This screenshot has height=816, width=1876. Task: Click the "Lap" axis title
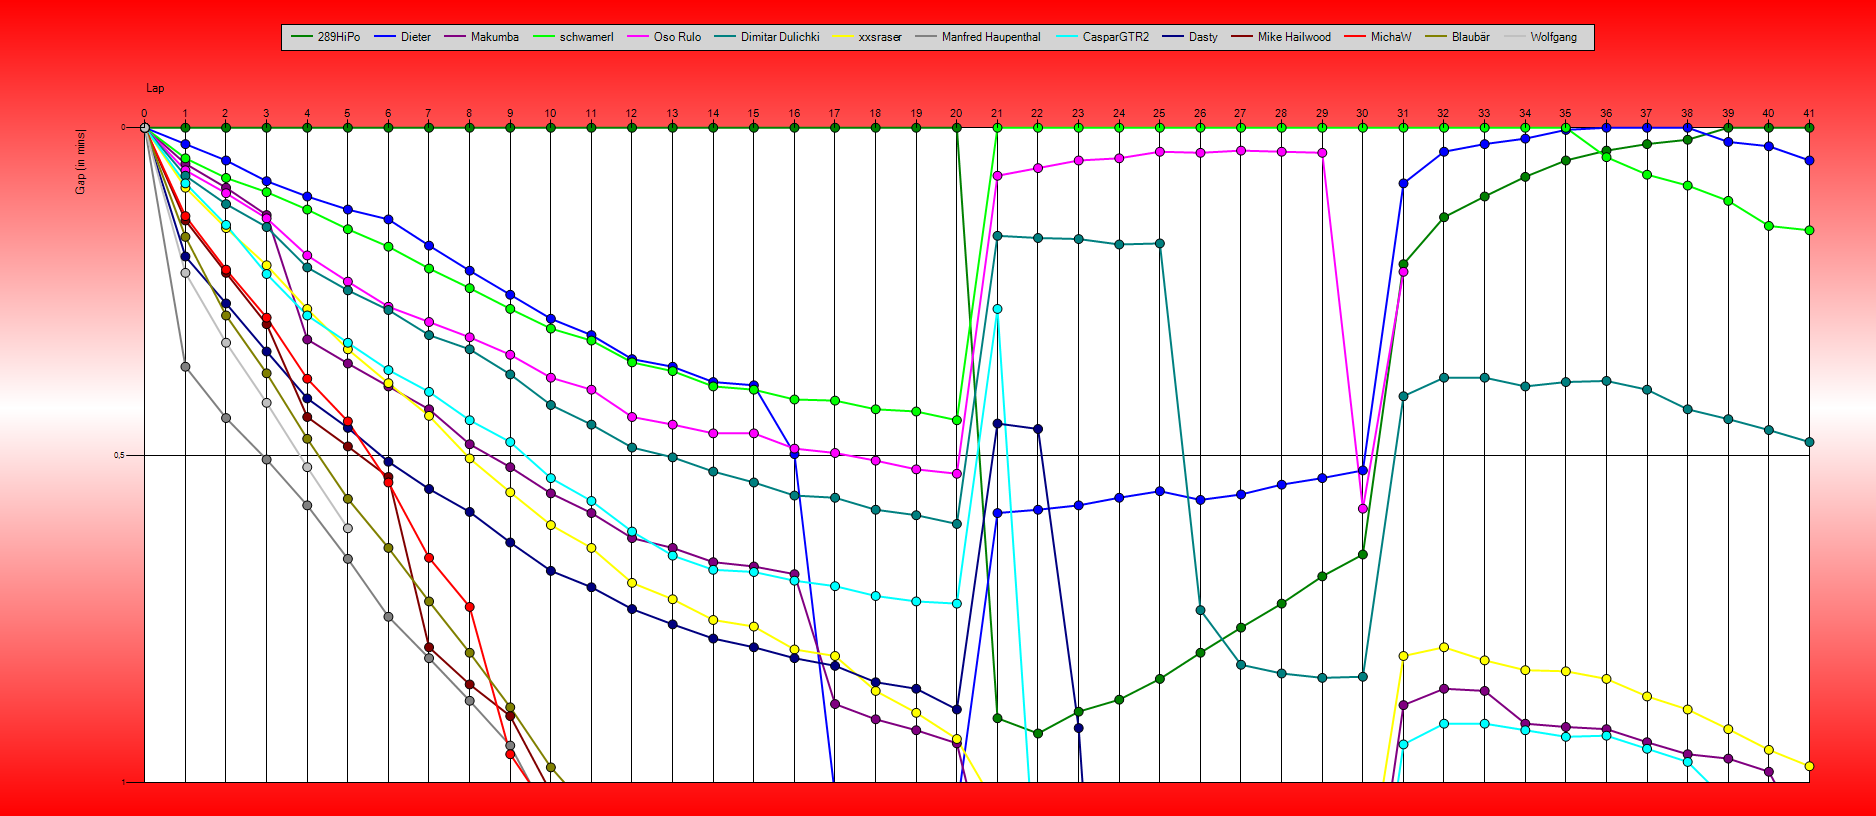(155, 88)
